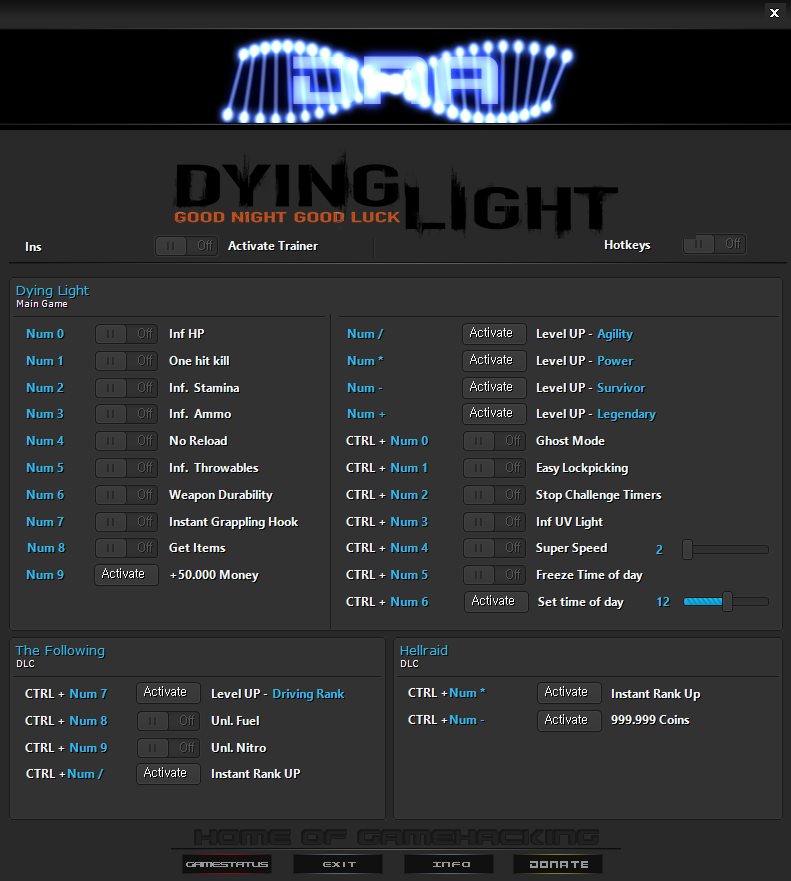Image resolution: width=791 pixels, height=881 pixels.
Task: Activate The Following Instant Rank UP
Action: tap(169, 774)
